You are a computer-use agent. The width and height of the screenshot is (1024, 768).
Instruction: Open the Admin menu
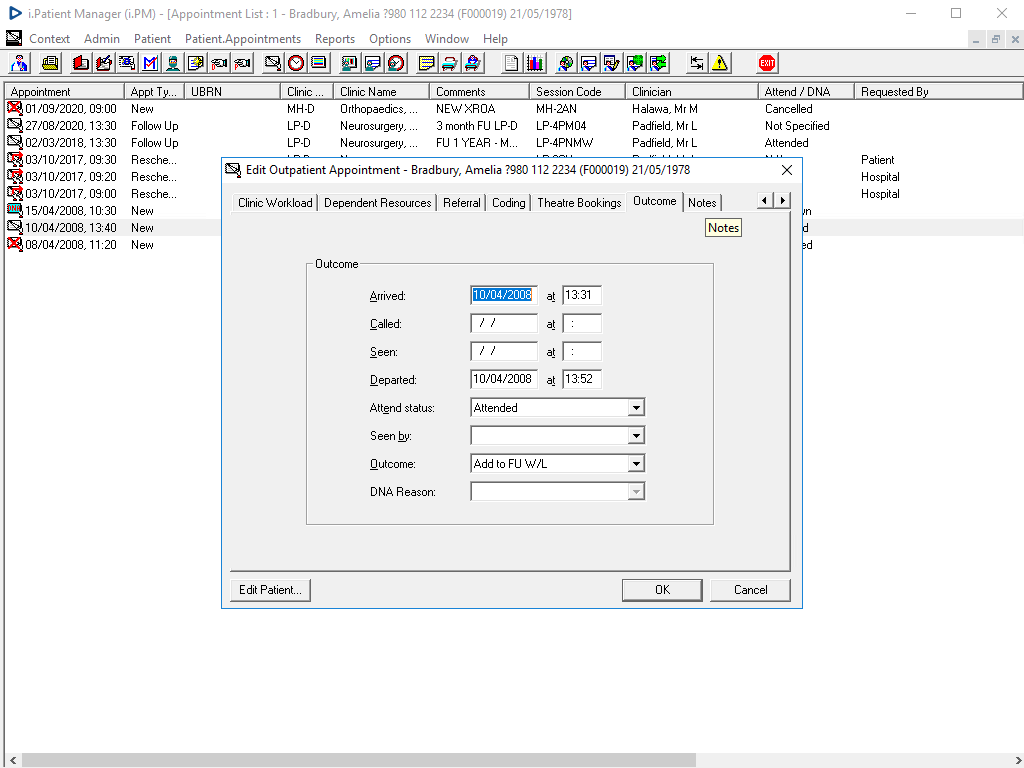click(102, 39)
